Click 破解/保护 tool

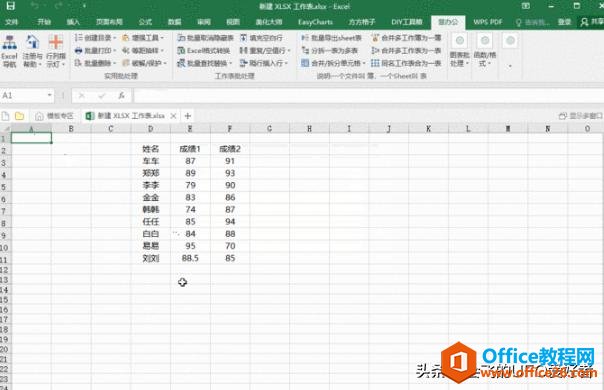pos(144,63)
